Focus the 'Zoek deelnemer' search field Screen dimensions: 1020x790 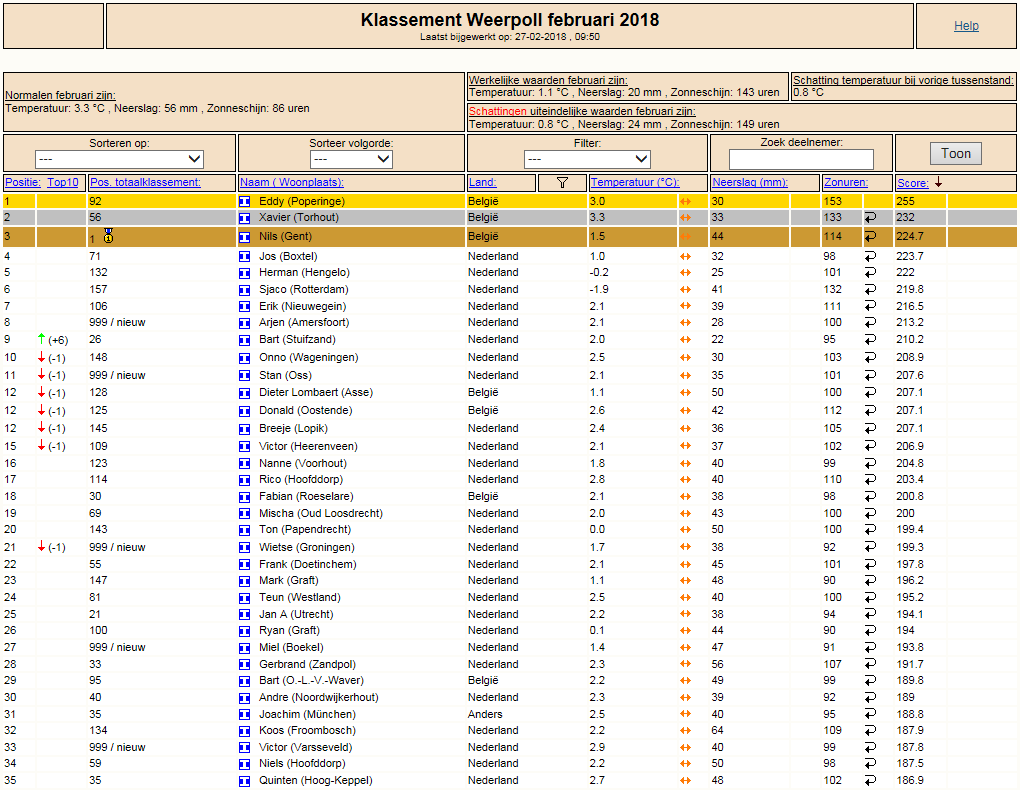[x=801, y=159]
